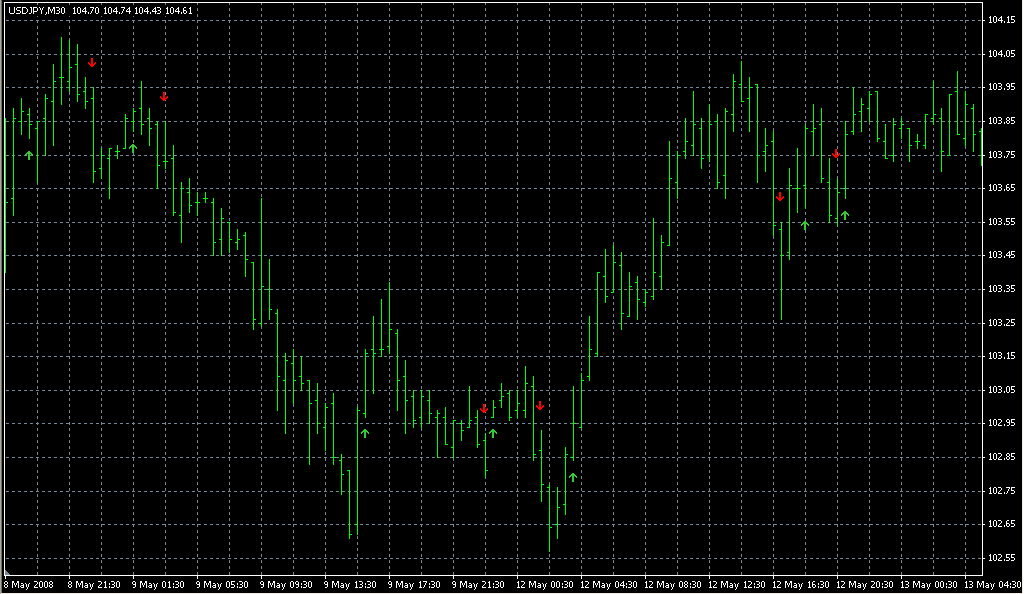Select the red sell arrow at the 103.75 level

point(836,154)
